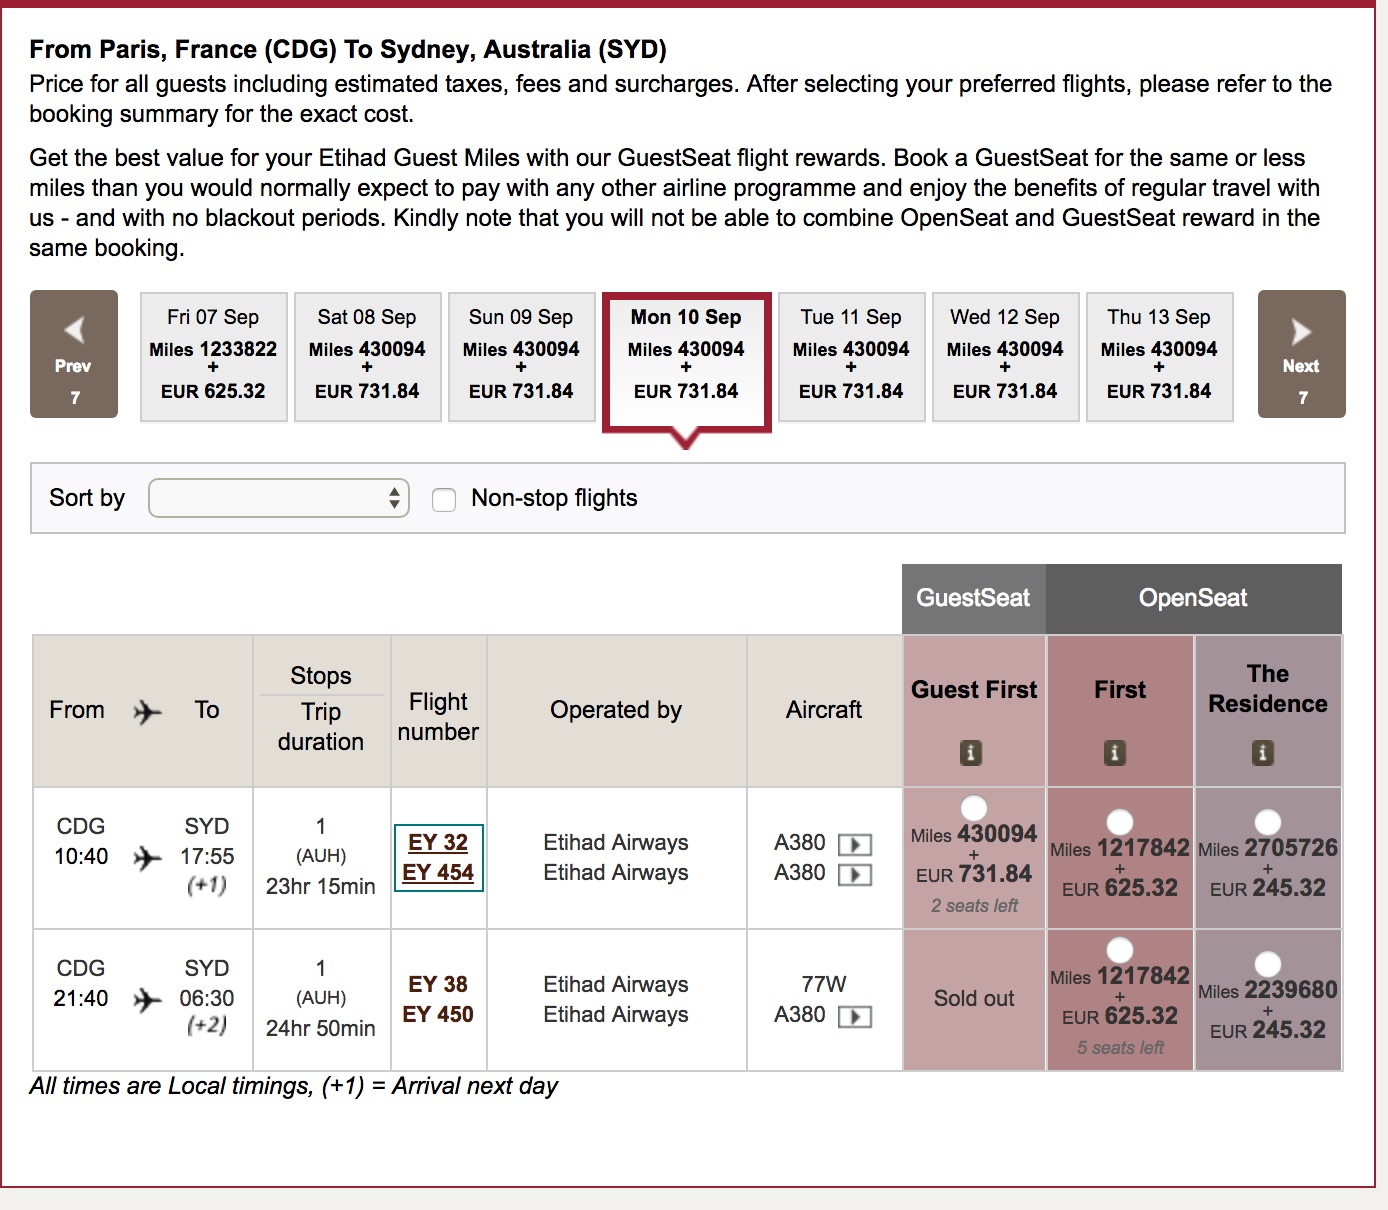Click the Guest First info icon
This screenshot has height=1210, width=1388.
click(x=970, y=752)
